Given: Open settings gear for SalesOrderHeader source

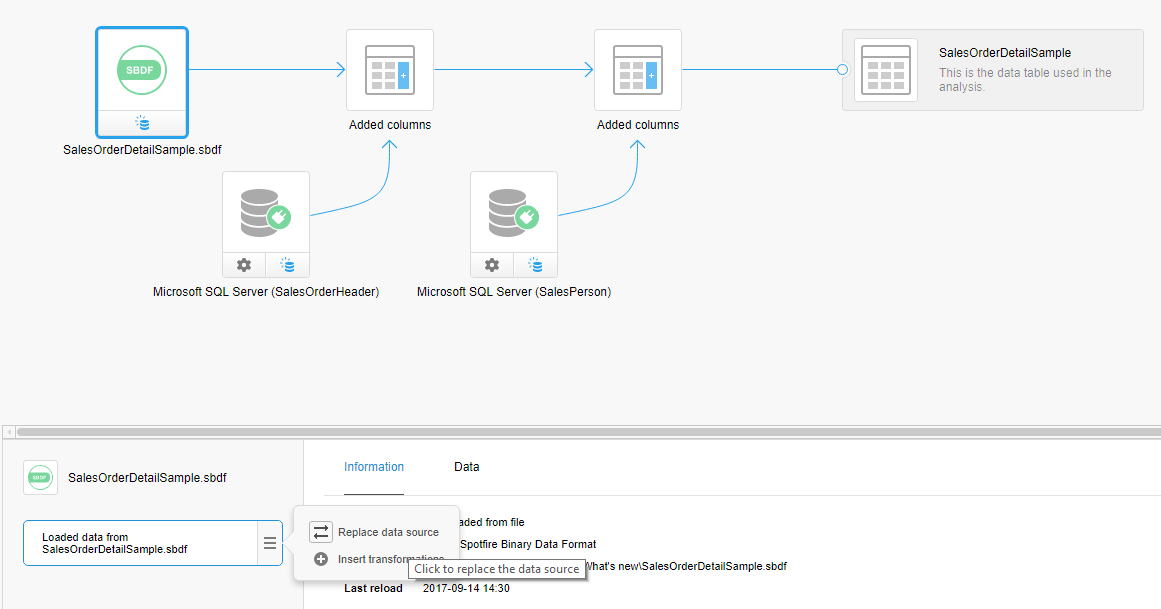Looking at the screenshot, I should 244,265.
